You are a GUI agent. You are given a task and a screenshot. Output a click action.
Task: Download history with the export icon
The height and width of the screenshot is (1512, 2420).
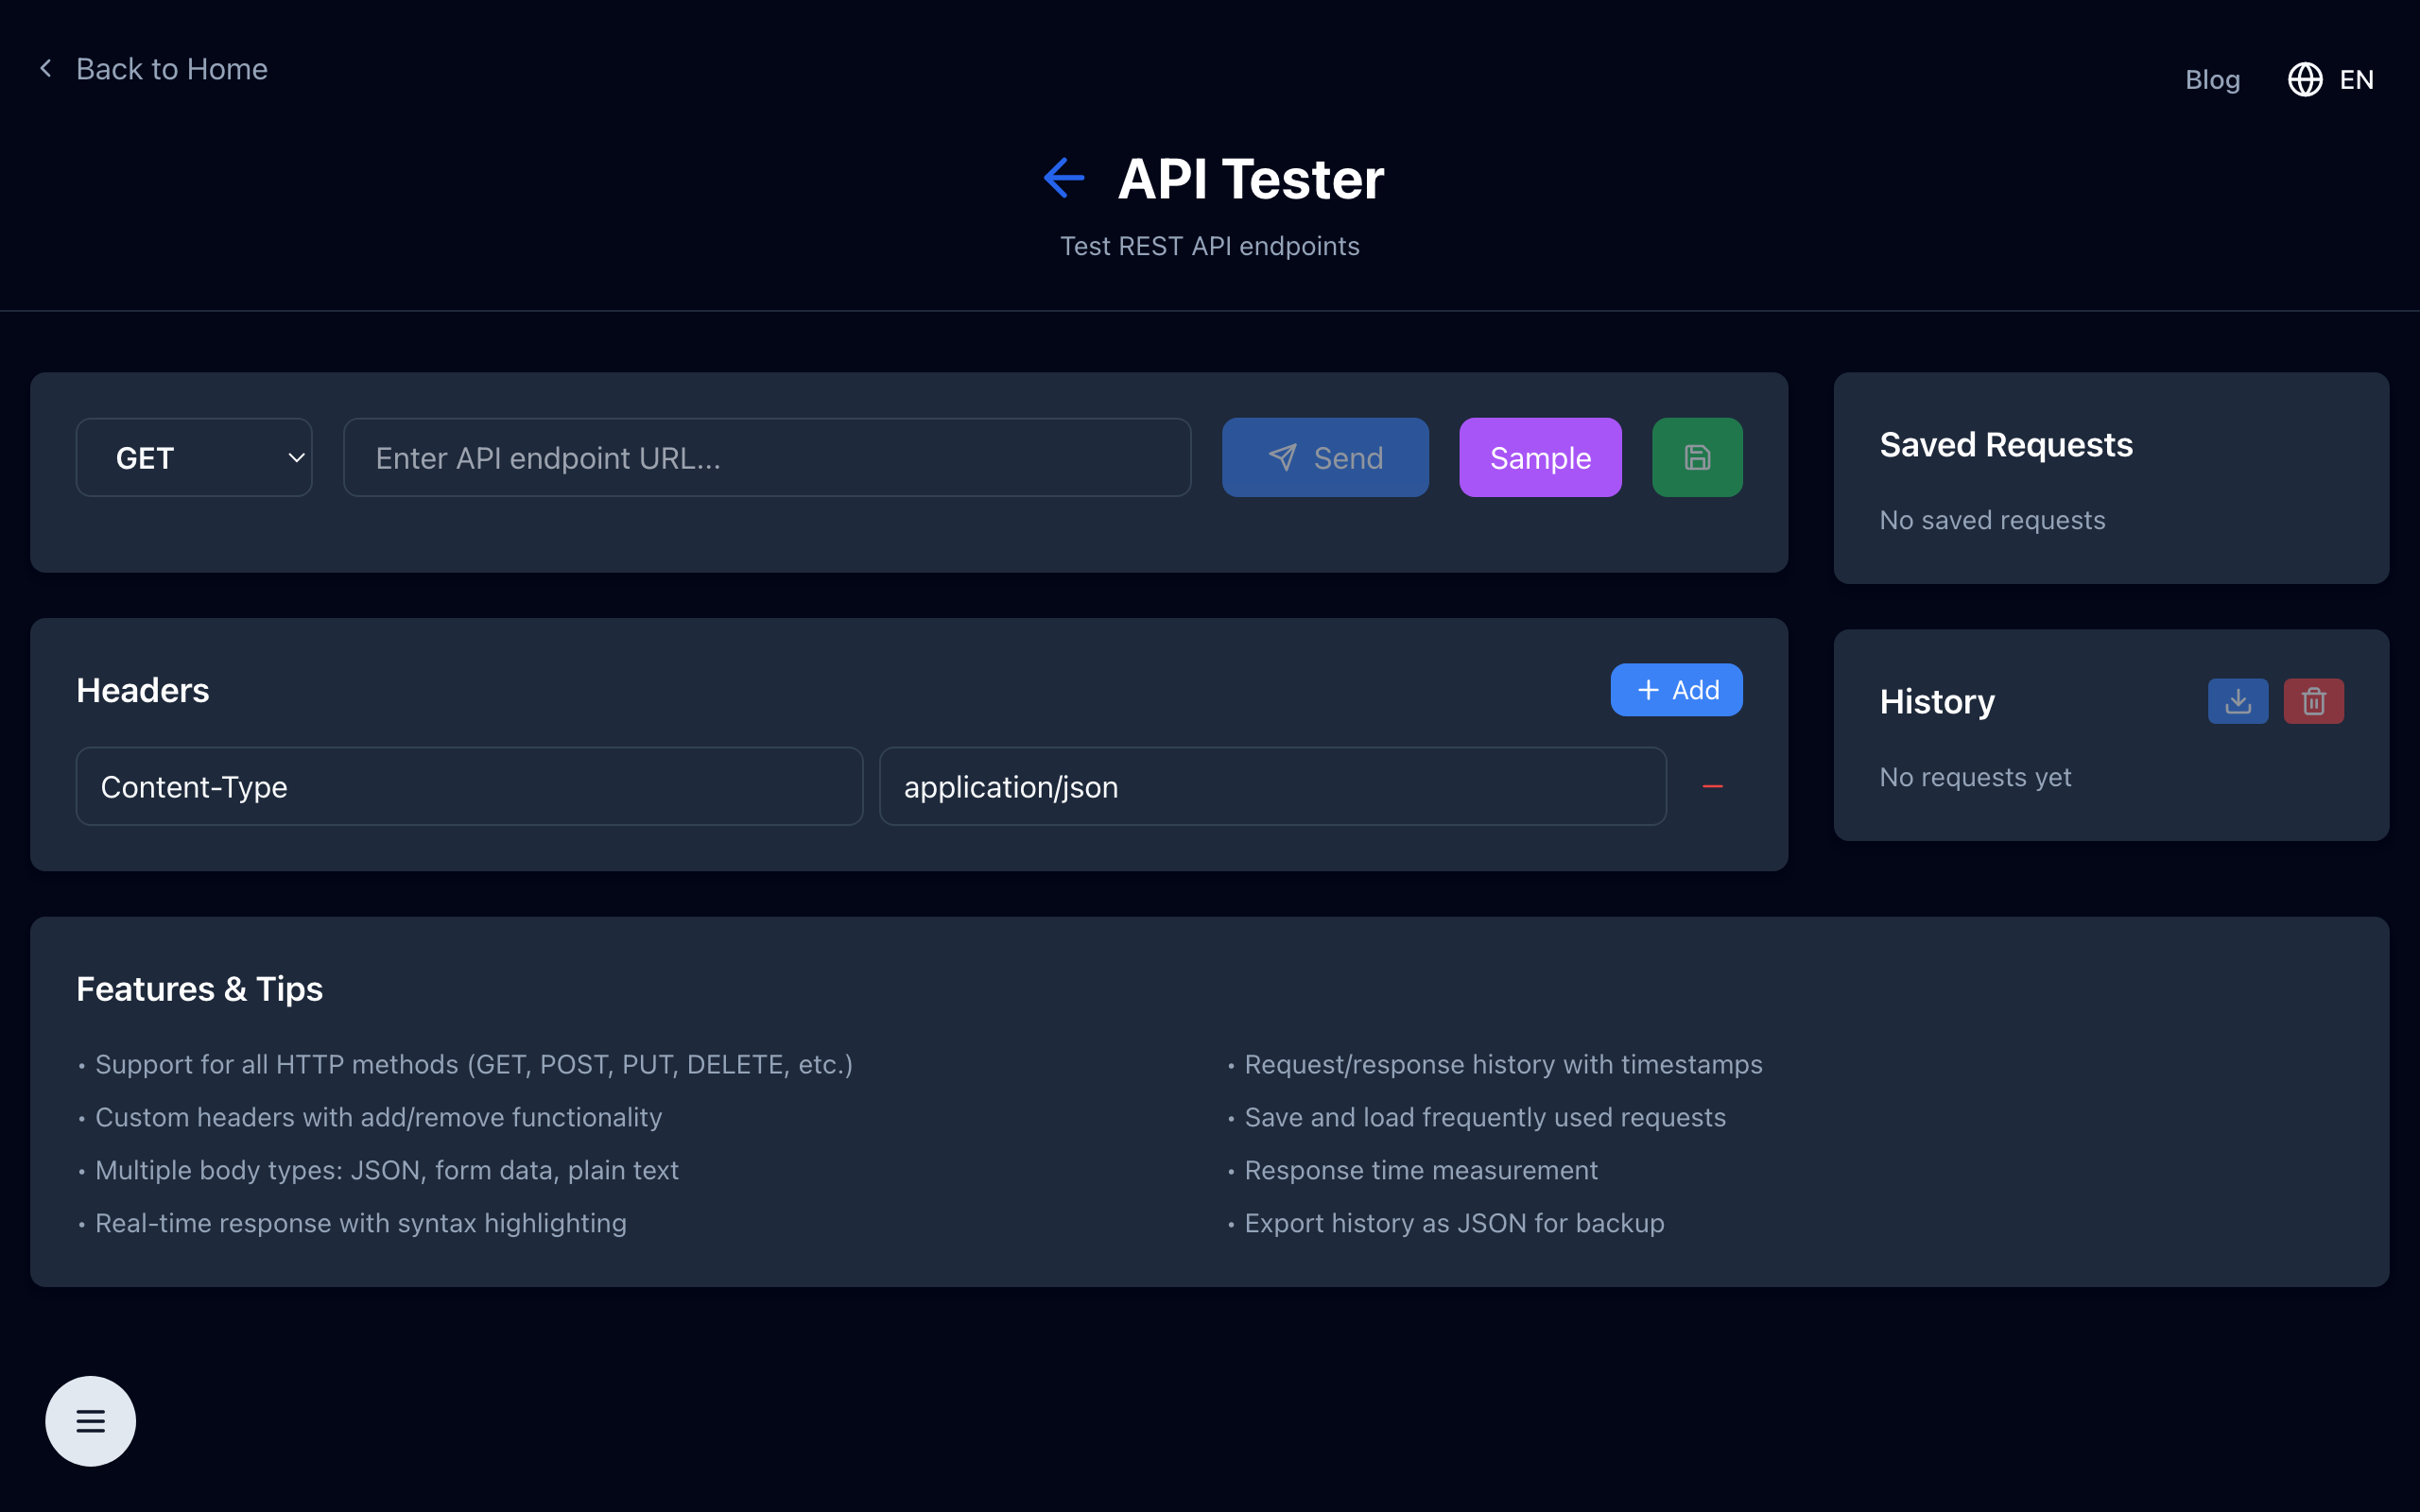point(2238,701)
